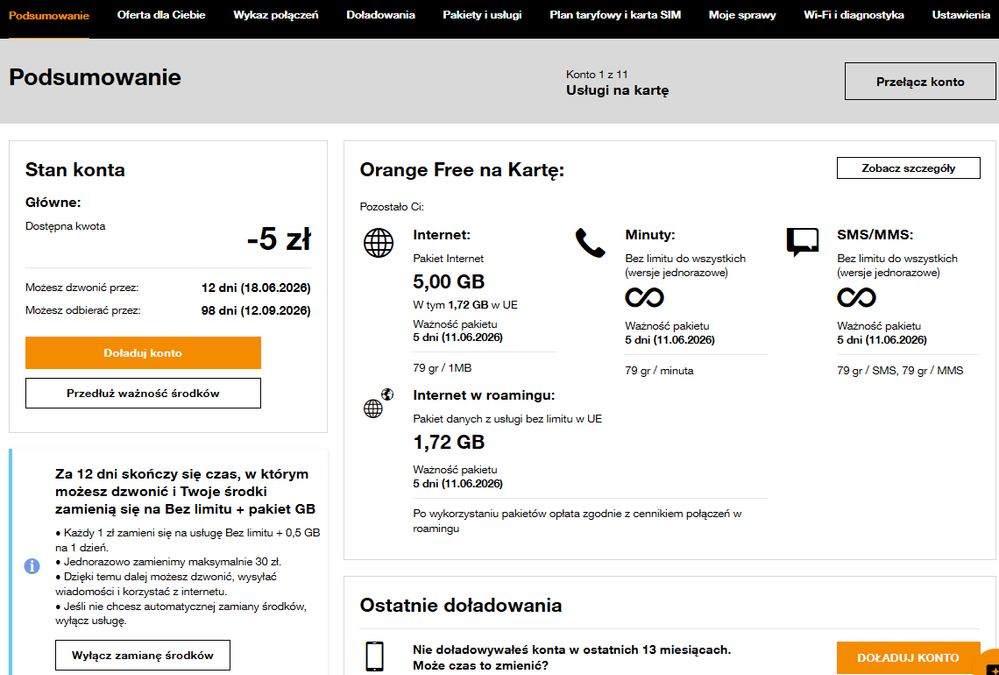Click 'Możesz odbierać przez:' label
Screen dimensions: 999x675
[83, 311]
